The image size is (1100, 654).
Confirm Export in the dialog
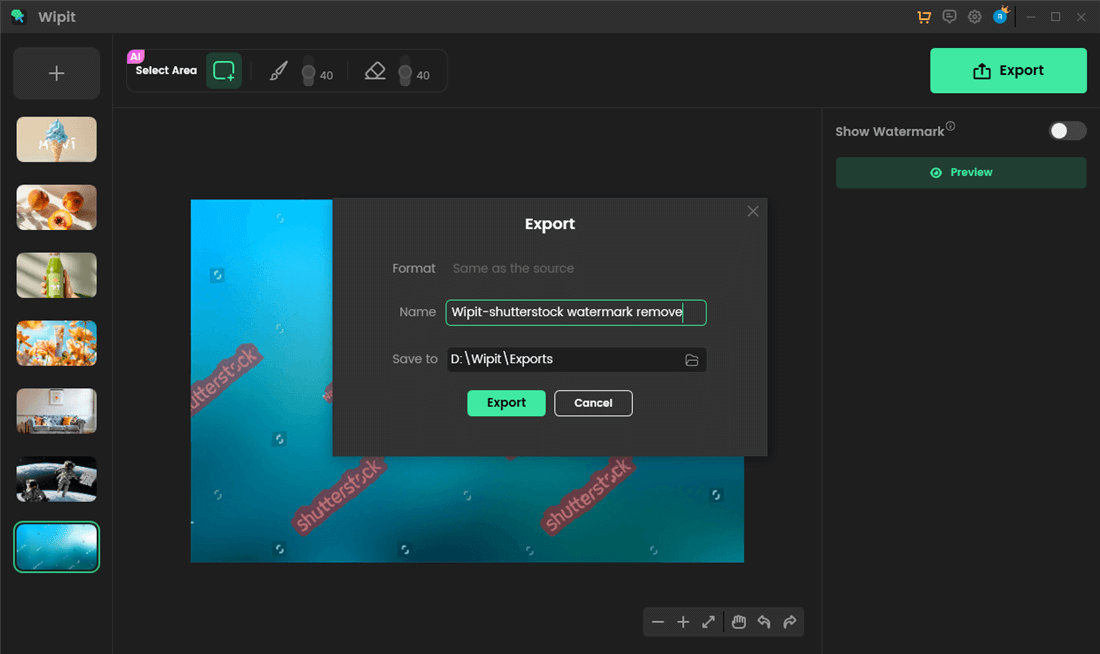click(506, 403)
